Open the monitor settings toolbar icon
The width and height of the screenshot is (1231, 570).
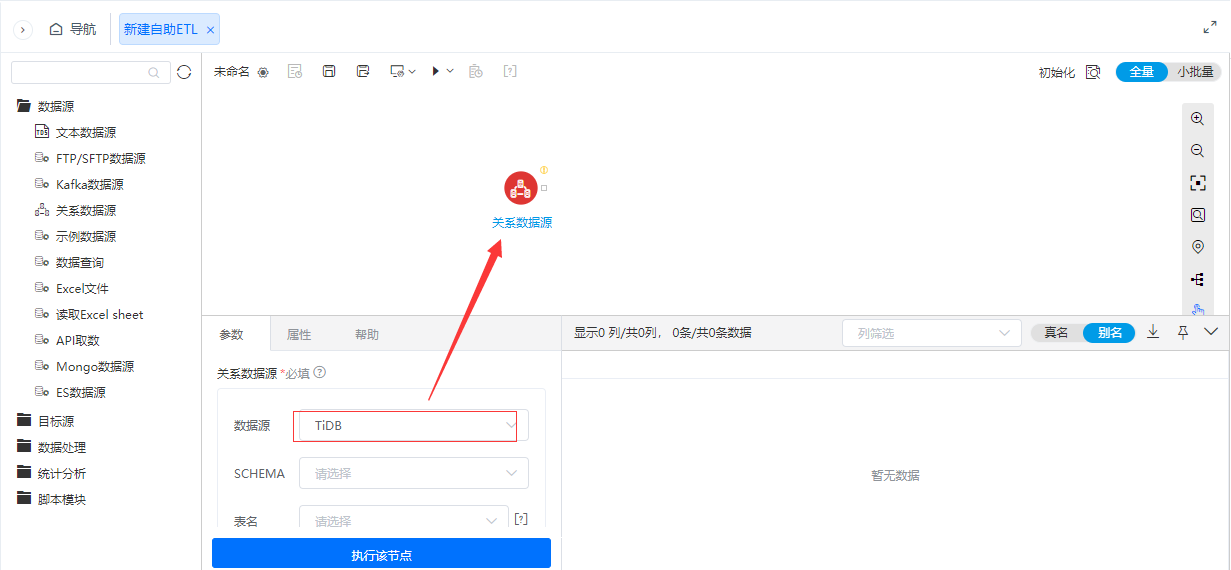click(397, 71)
